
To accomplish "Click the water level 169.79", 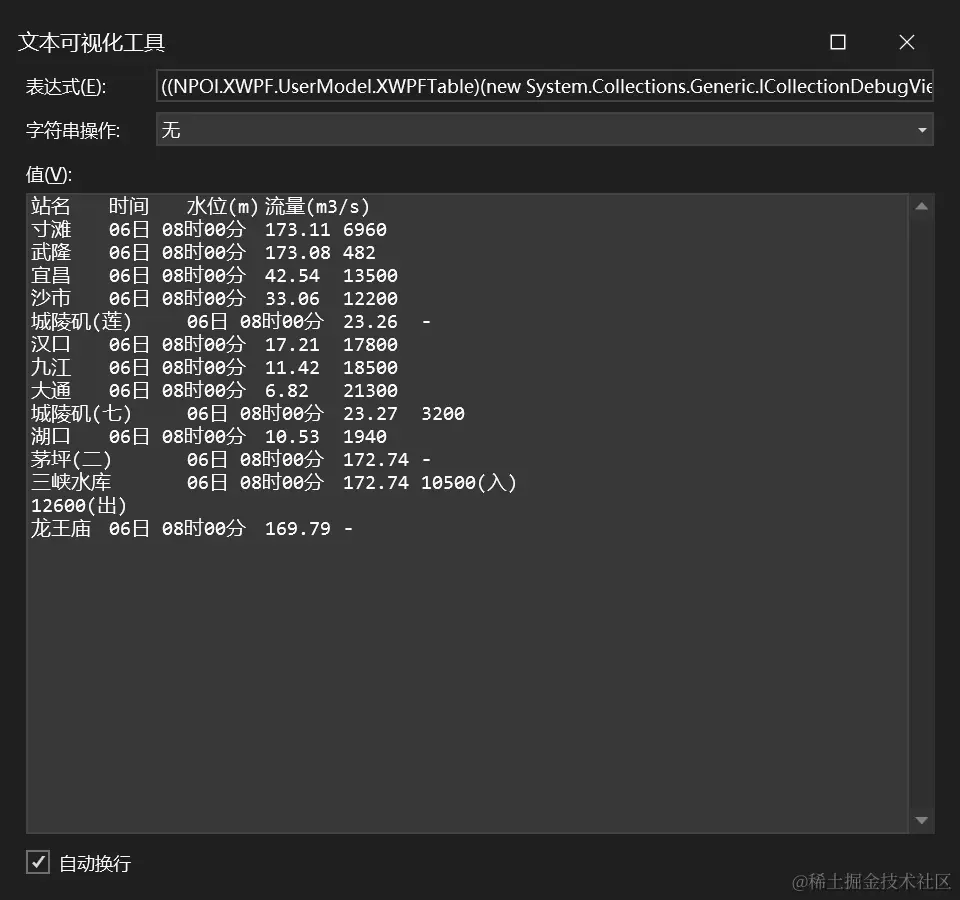I will point(298,528).
